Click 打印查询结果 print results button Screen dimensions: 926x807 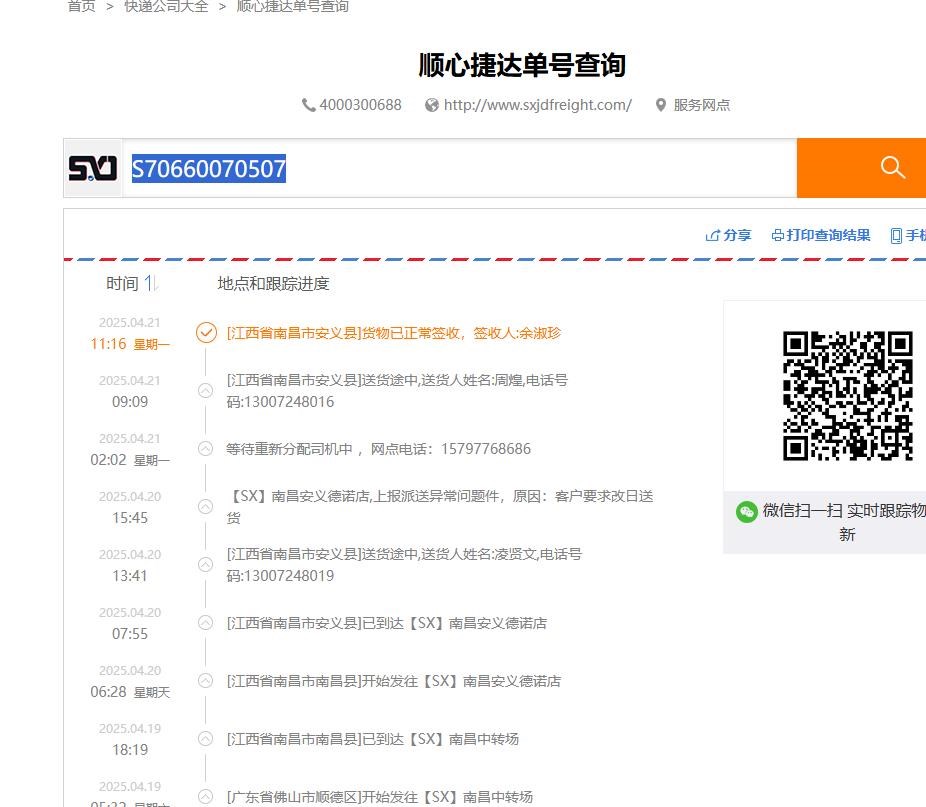[x=821, y=235]
